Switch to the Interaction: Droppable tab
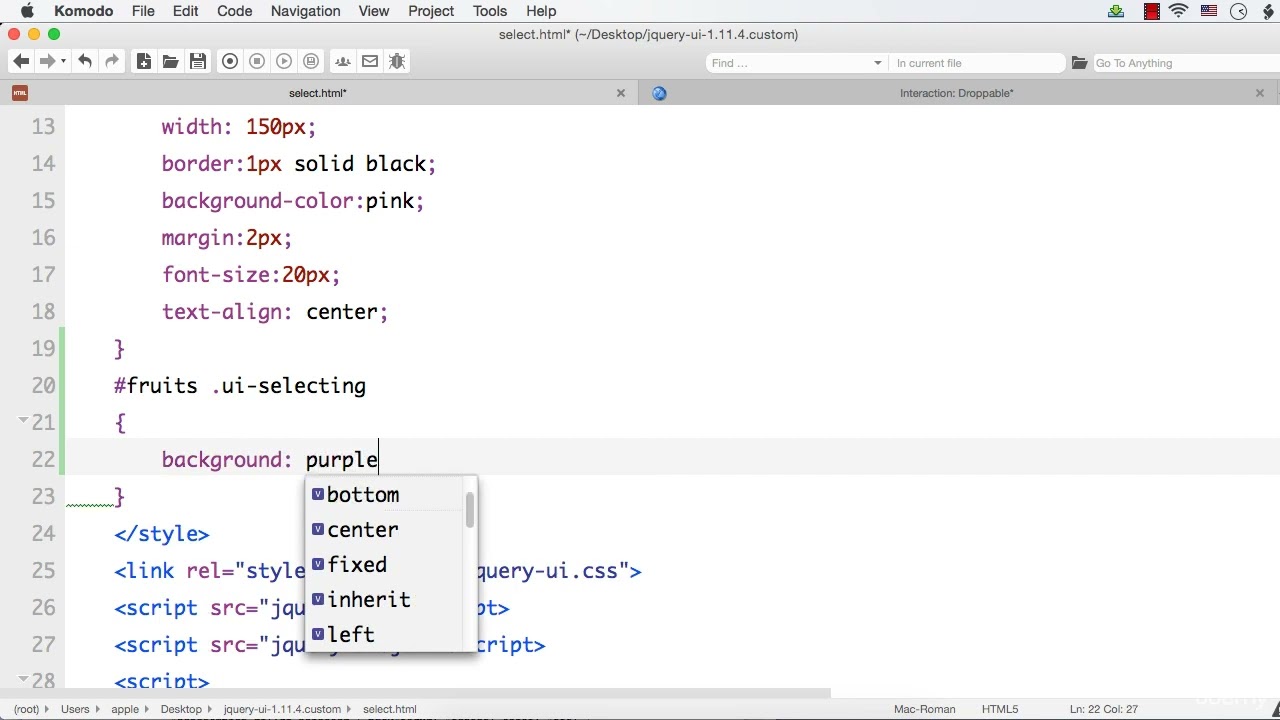The height and width of the screenshot is (720, 1280). pos(956,93)
